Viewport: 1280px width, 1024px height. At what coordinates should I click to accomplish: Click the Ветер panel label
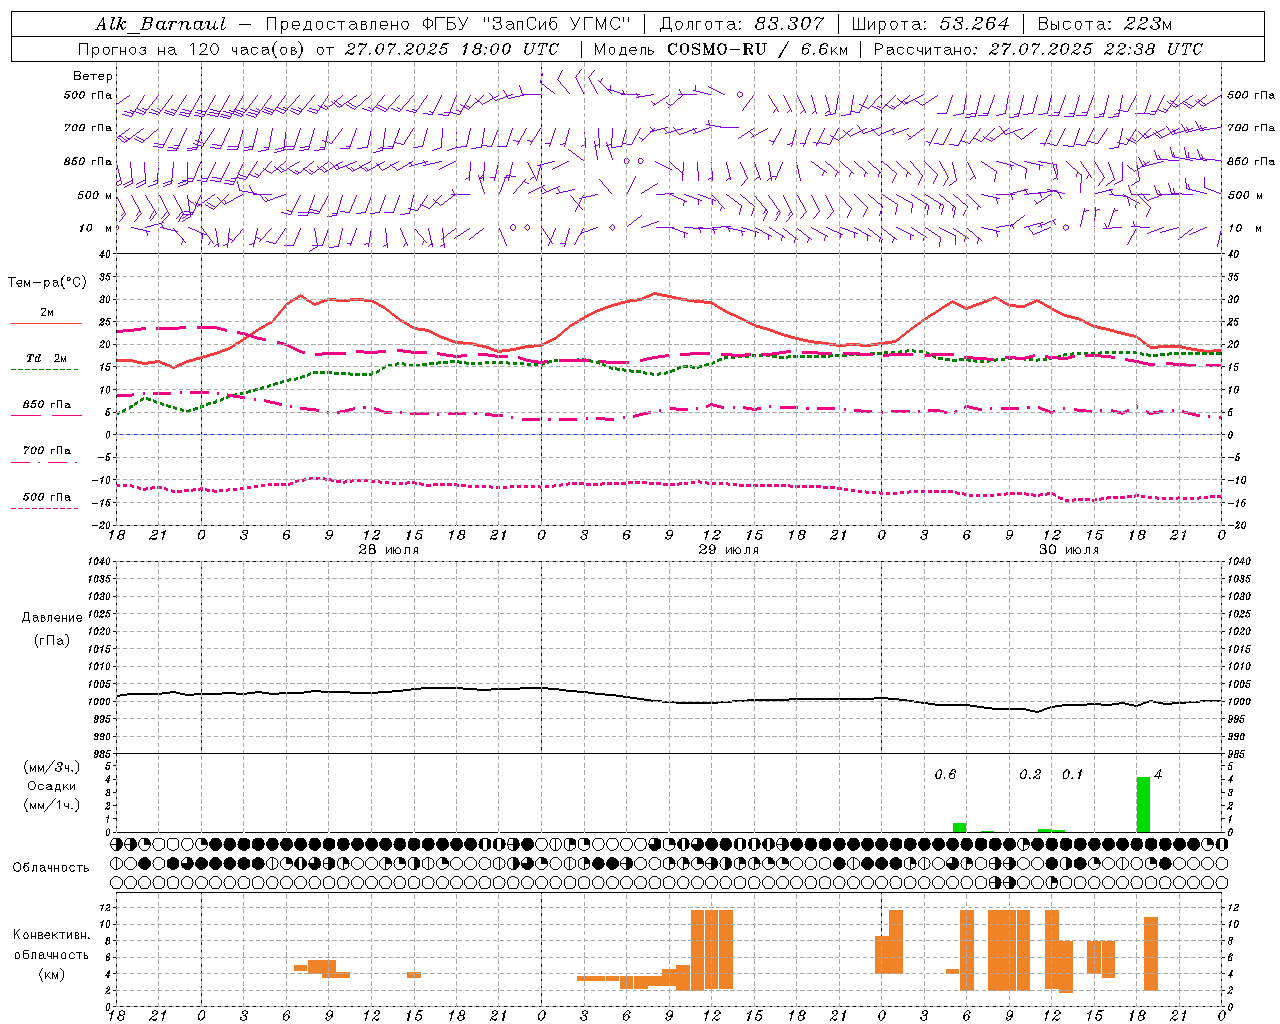pyautogui.click(x=93, y=76)
